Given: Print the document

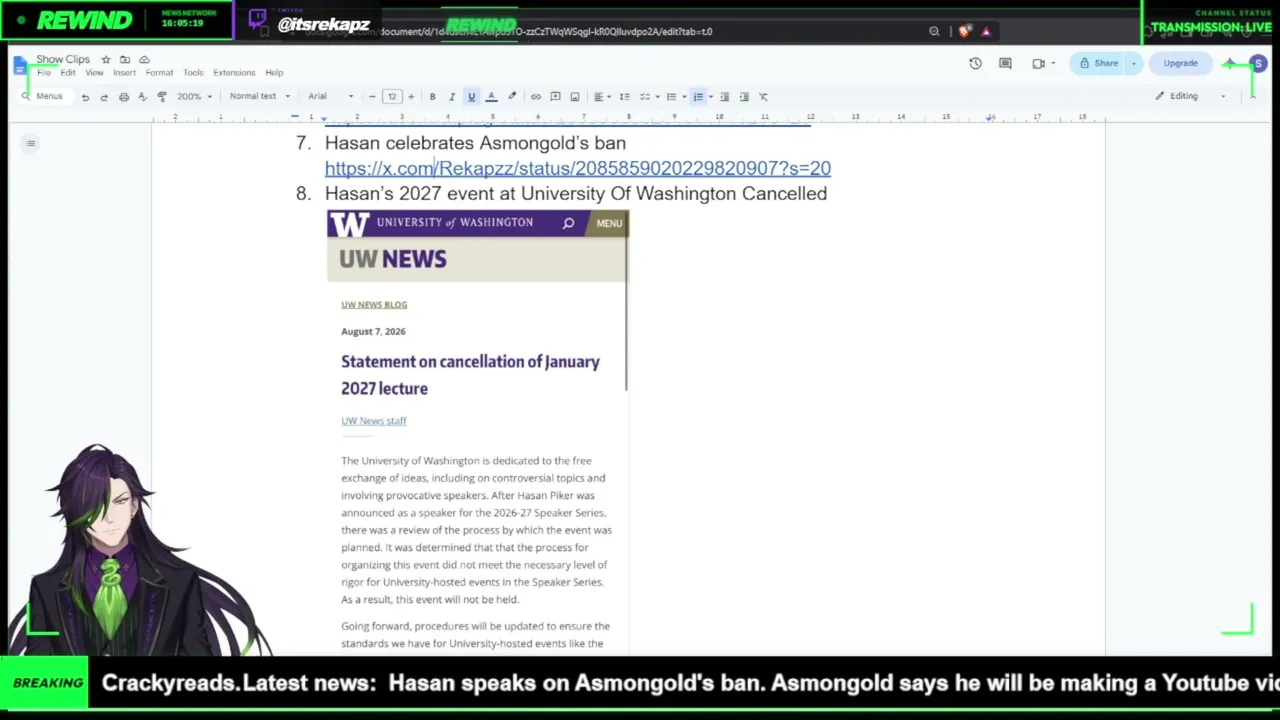Looking at the screenshot, I should (x=124, y=97).
